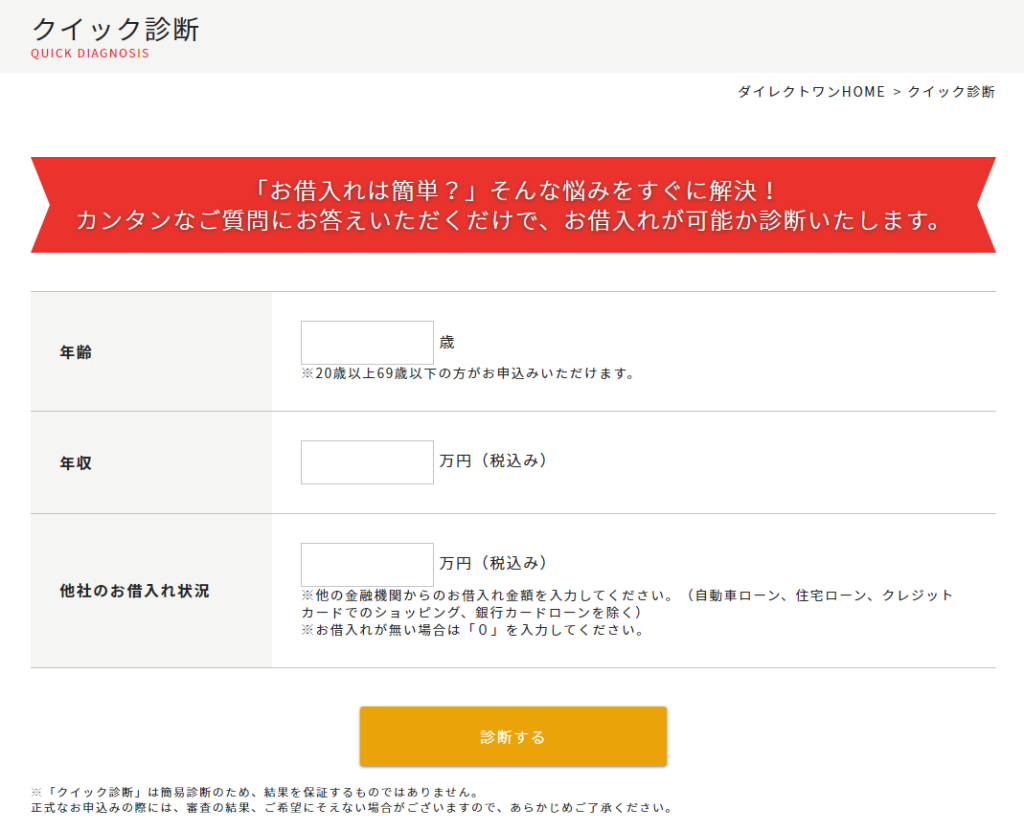Image resolution: width=1024 pixels, height=831 pixels.
Task: Click the annual income input field
Action: click(x=367, y=462)
